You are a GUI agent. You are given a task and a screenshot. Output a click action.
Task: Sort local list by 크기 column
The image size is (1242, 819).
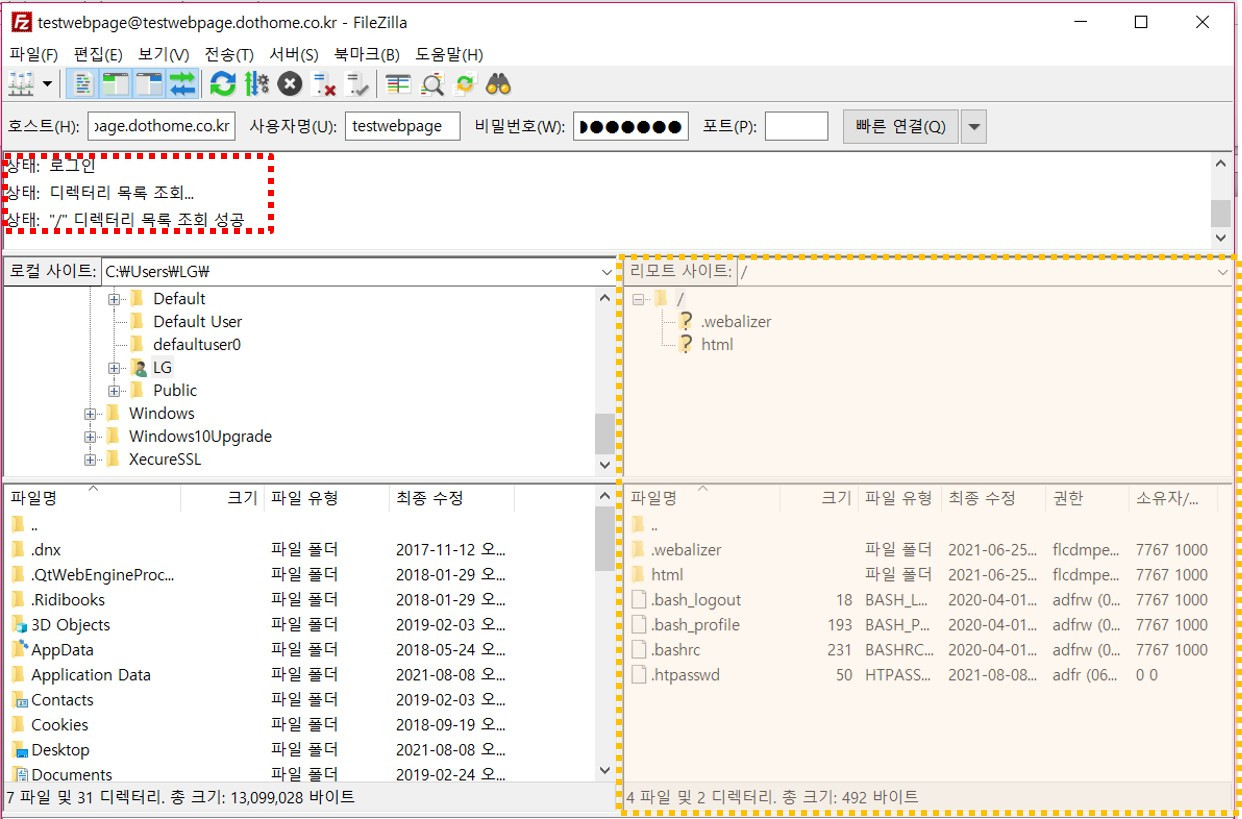click(222, 498)
